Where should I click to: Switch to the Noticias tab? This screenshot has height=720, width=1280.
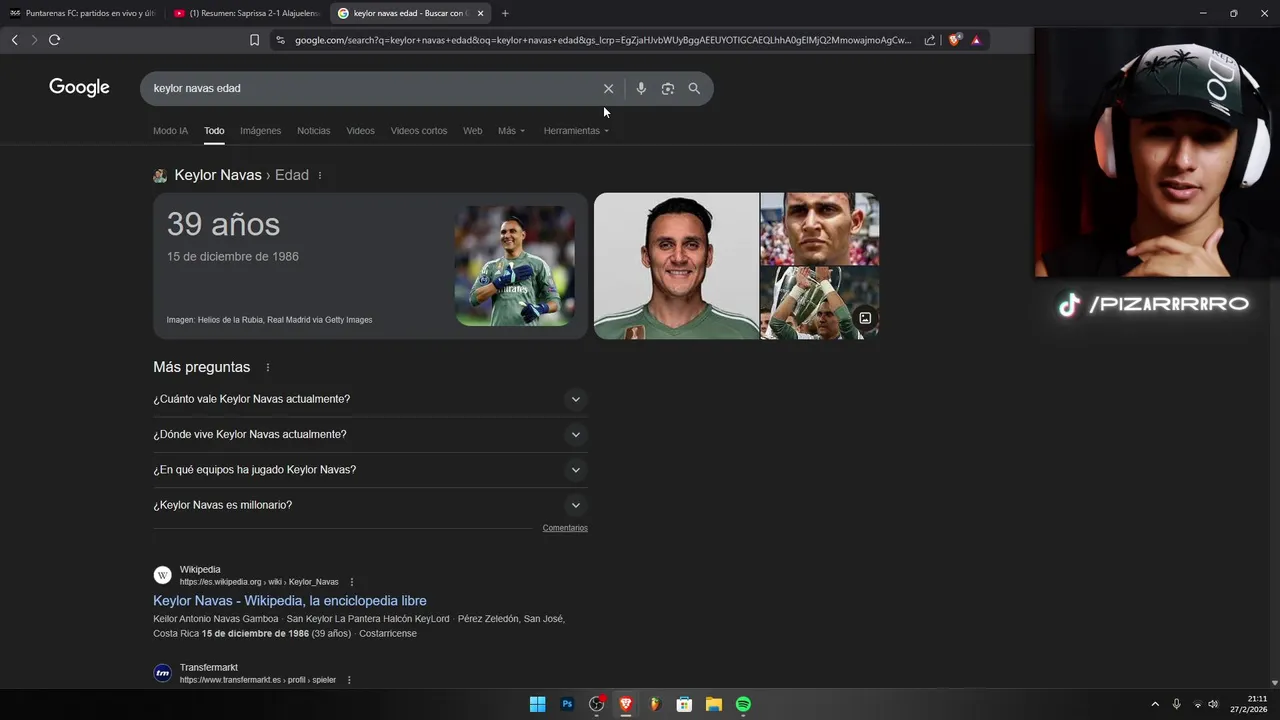(x=313, y=131)
